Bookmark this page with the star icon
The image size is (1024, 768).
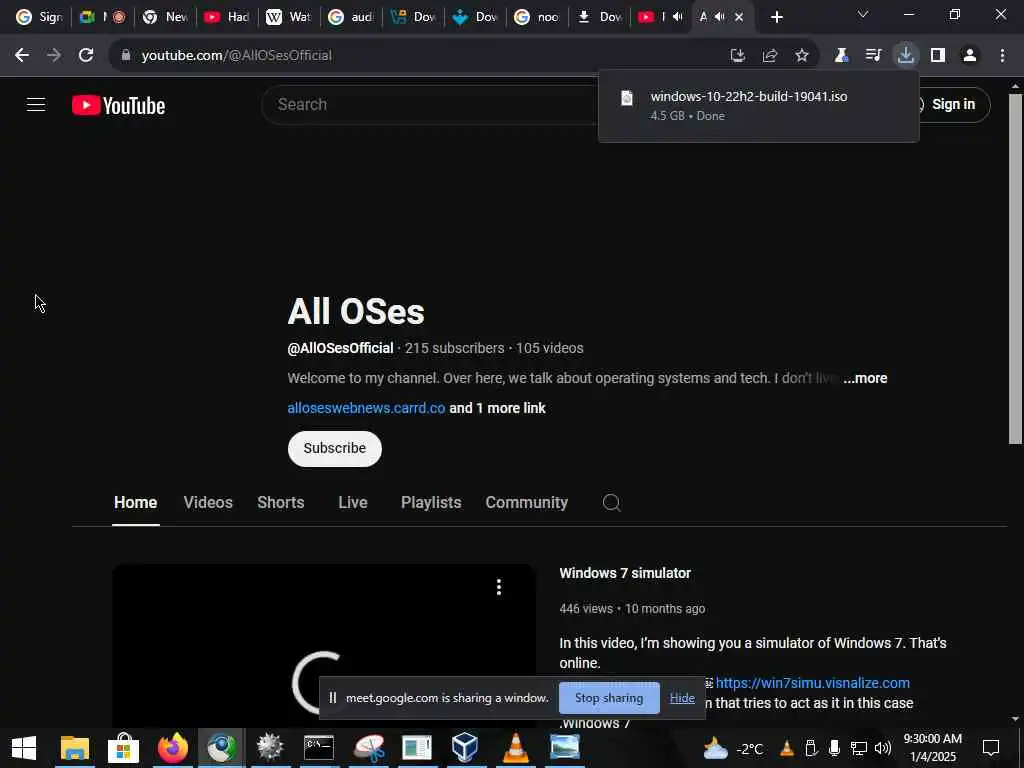(802, 56)
